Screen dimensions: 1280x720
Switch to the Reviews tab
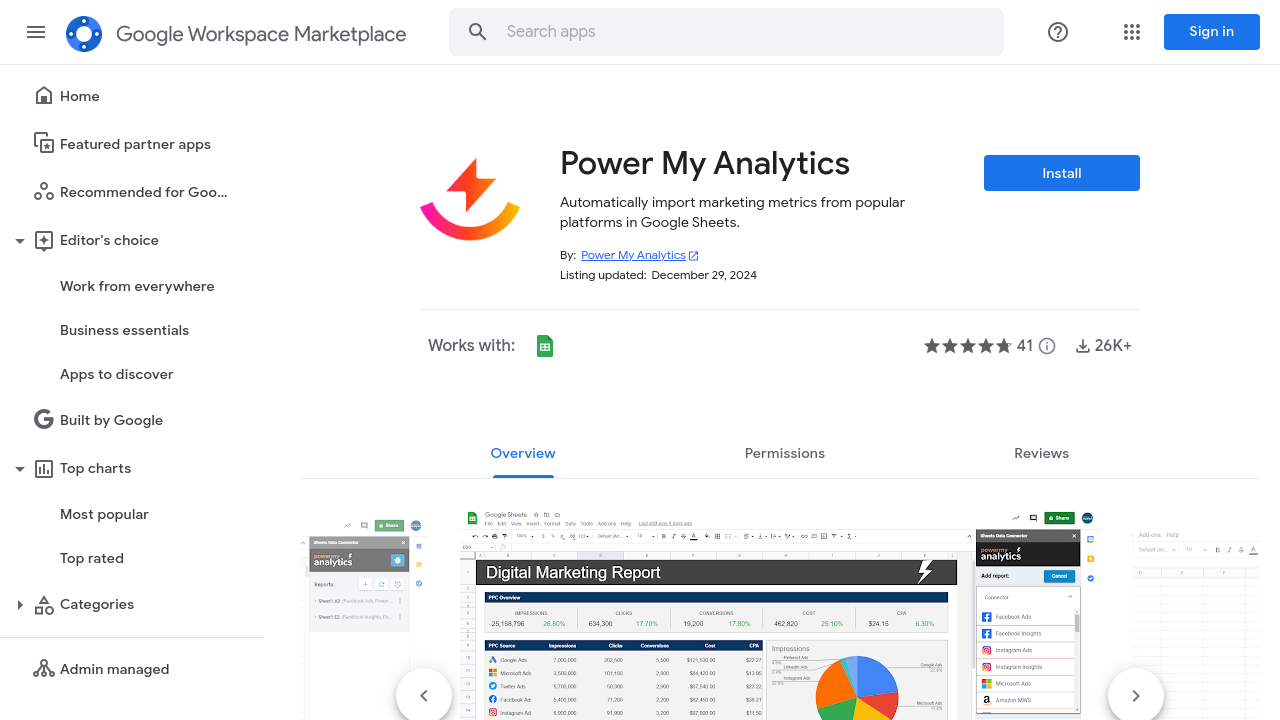click(x=1041, y=453)
